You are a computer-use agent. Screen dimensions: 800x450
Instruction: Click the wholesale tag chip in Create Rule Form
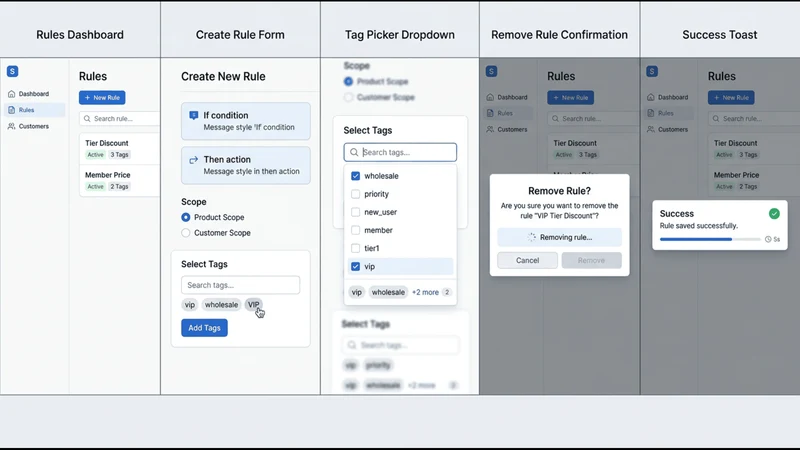pyautogui.click(x=221, y=305)
